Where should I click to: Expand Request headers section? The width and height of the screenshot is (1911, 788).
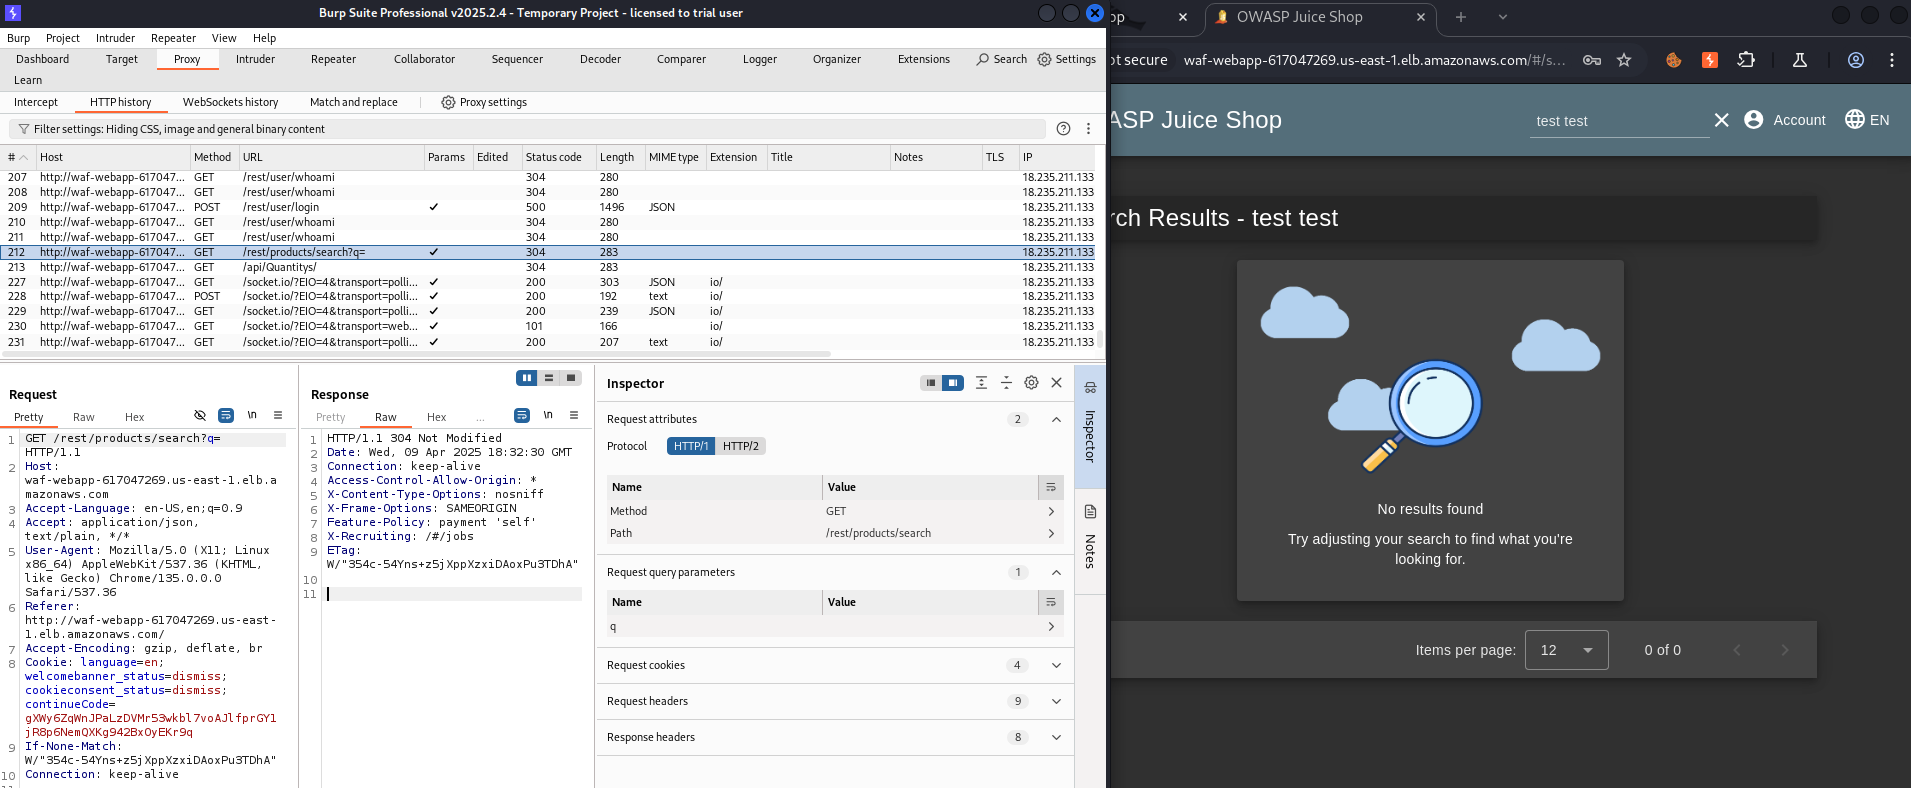coord(1056,701)
